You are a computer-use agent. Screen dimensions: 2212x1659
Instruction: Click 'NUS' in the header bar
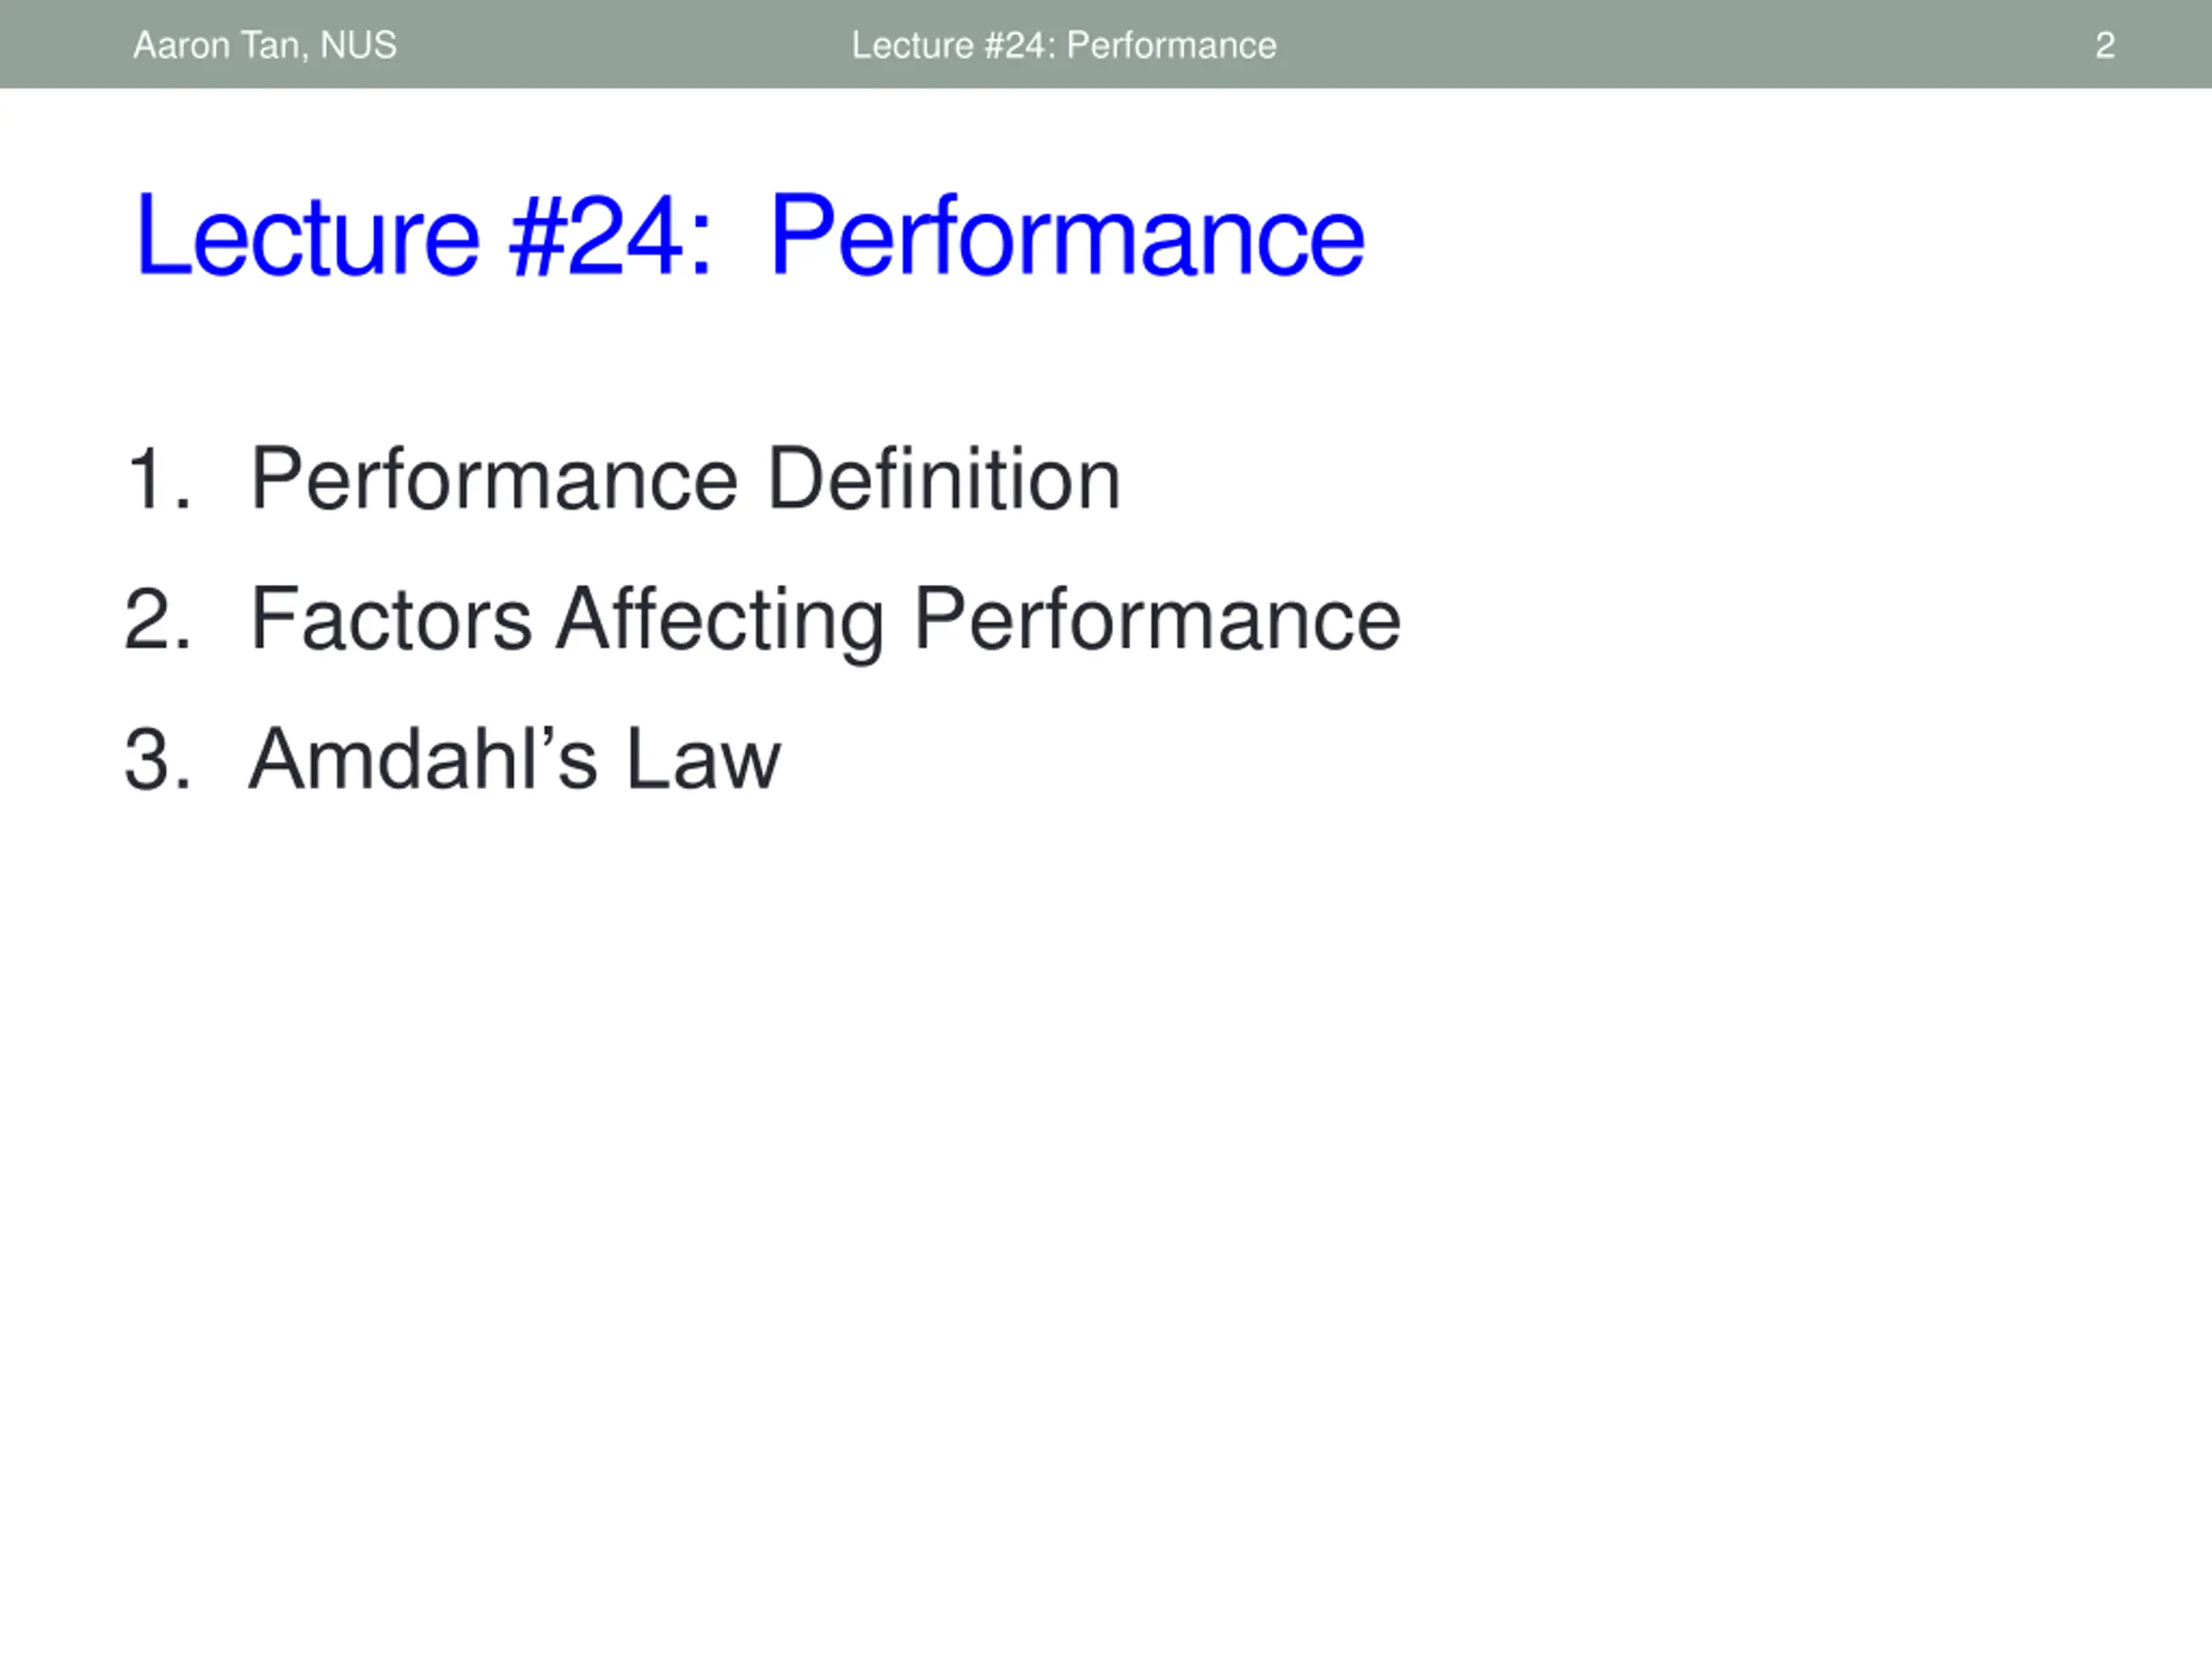tap(358, 46)
